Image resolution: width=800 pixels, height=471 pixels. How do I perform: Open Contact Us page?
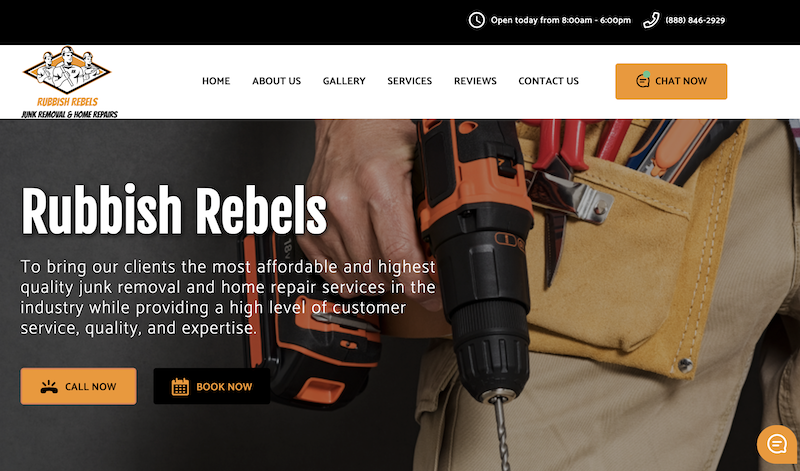[x=548, y=81]
